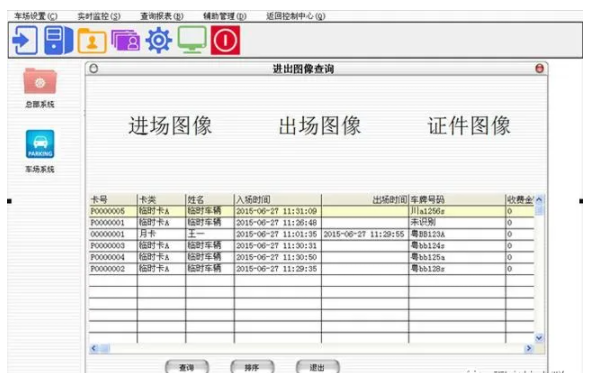Click the red power exit icon
Image resolution: width=597 pixels, height=373 pixels.
tap(225, 40)
